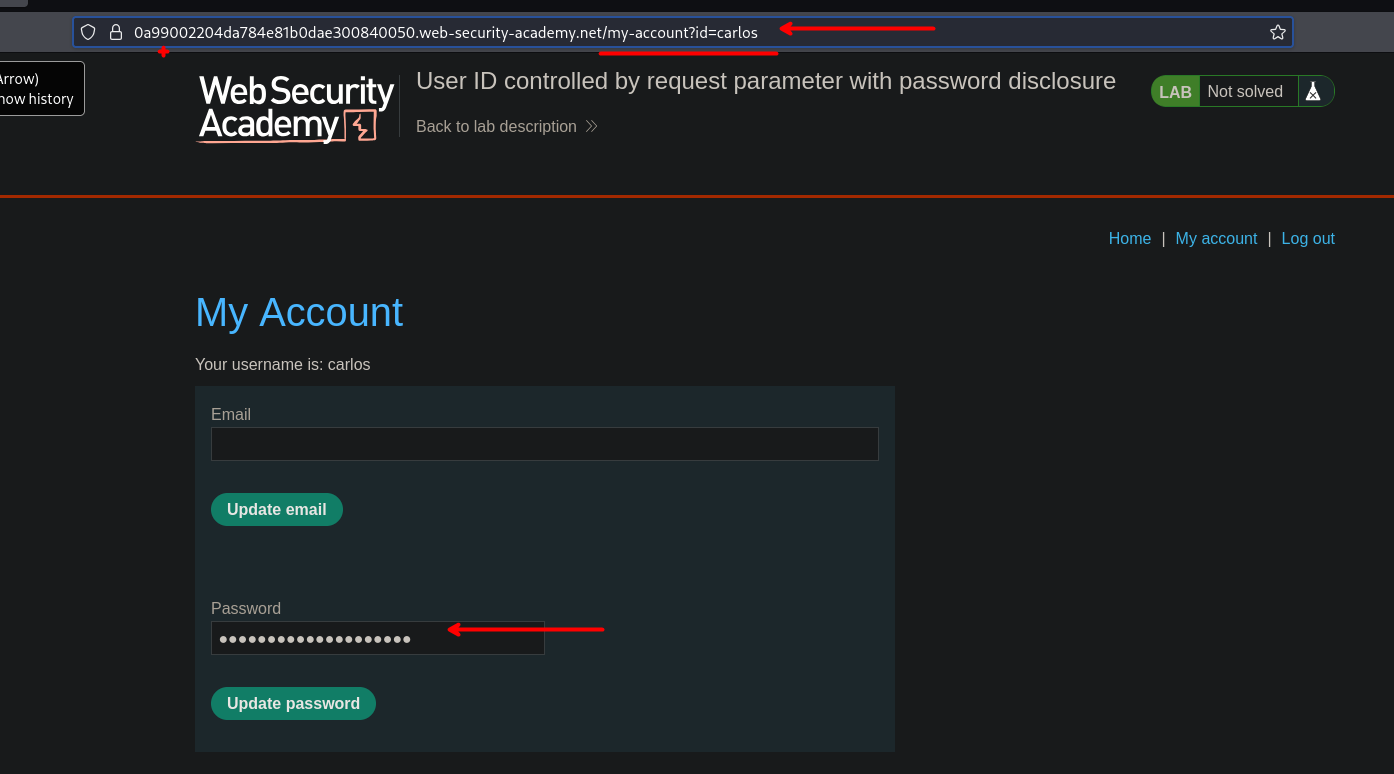
Task: Click the tracking protection shield icon
Action: (x=88, y=32)
